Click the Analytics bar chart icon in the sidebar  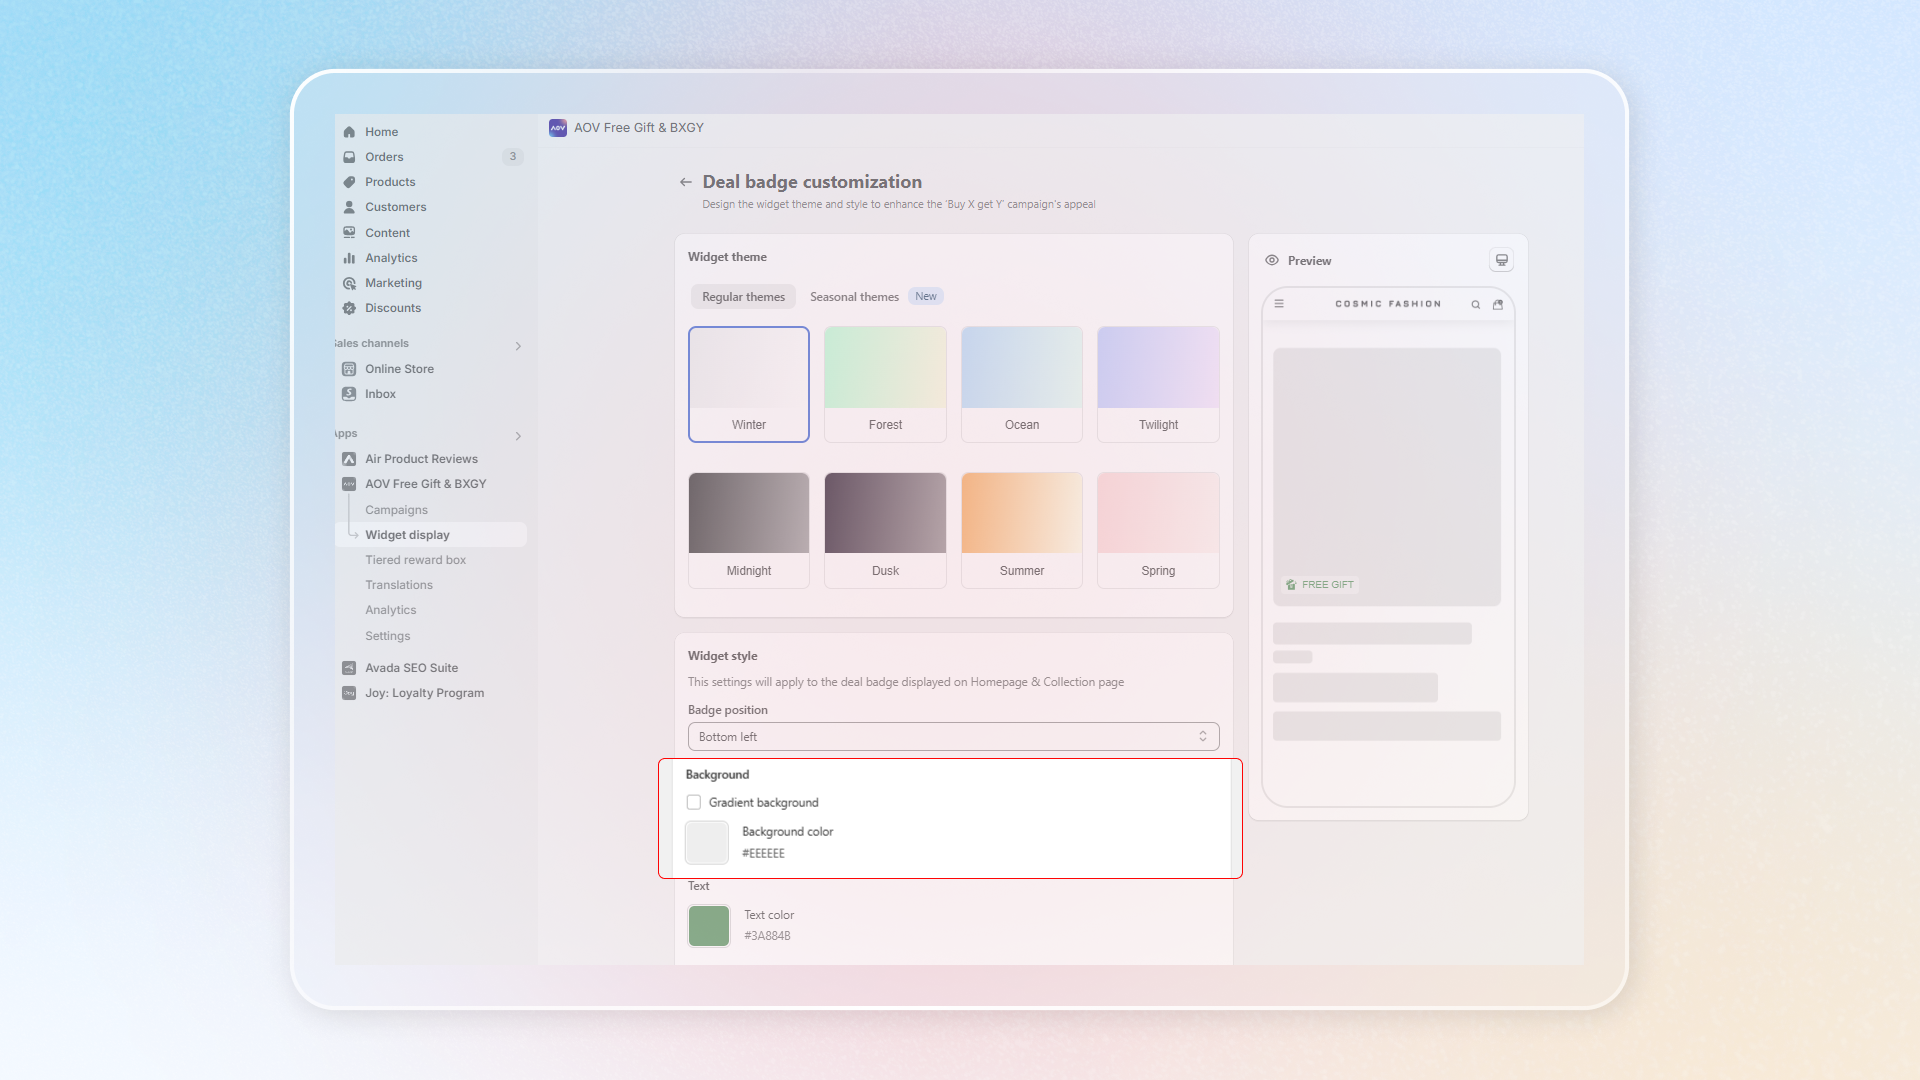click(349, 258)
